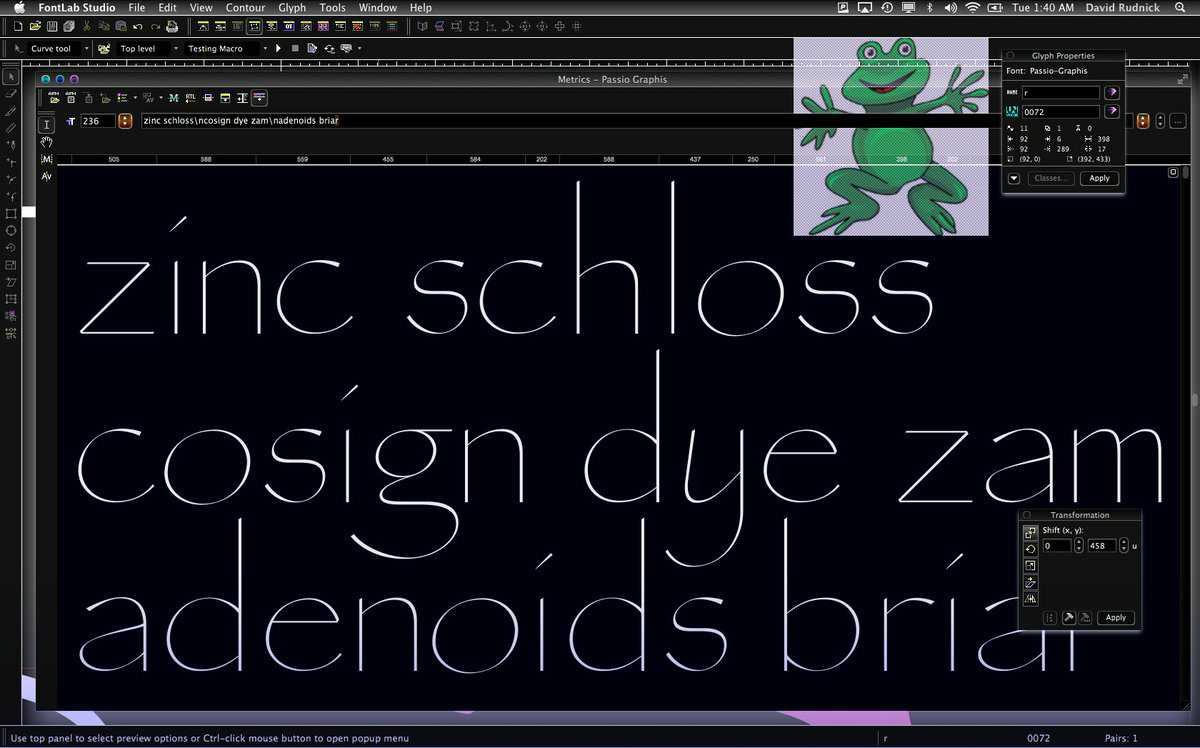The height and width of the screenshot is (748, 1200).
Task: Select the Rectangle tool in the toolbox
Action: tap(11, 214)
